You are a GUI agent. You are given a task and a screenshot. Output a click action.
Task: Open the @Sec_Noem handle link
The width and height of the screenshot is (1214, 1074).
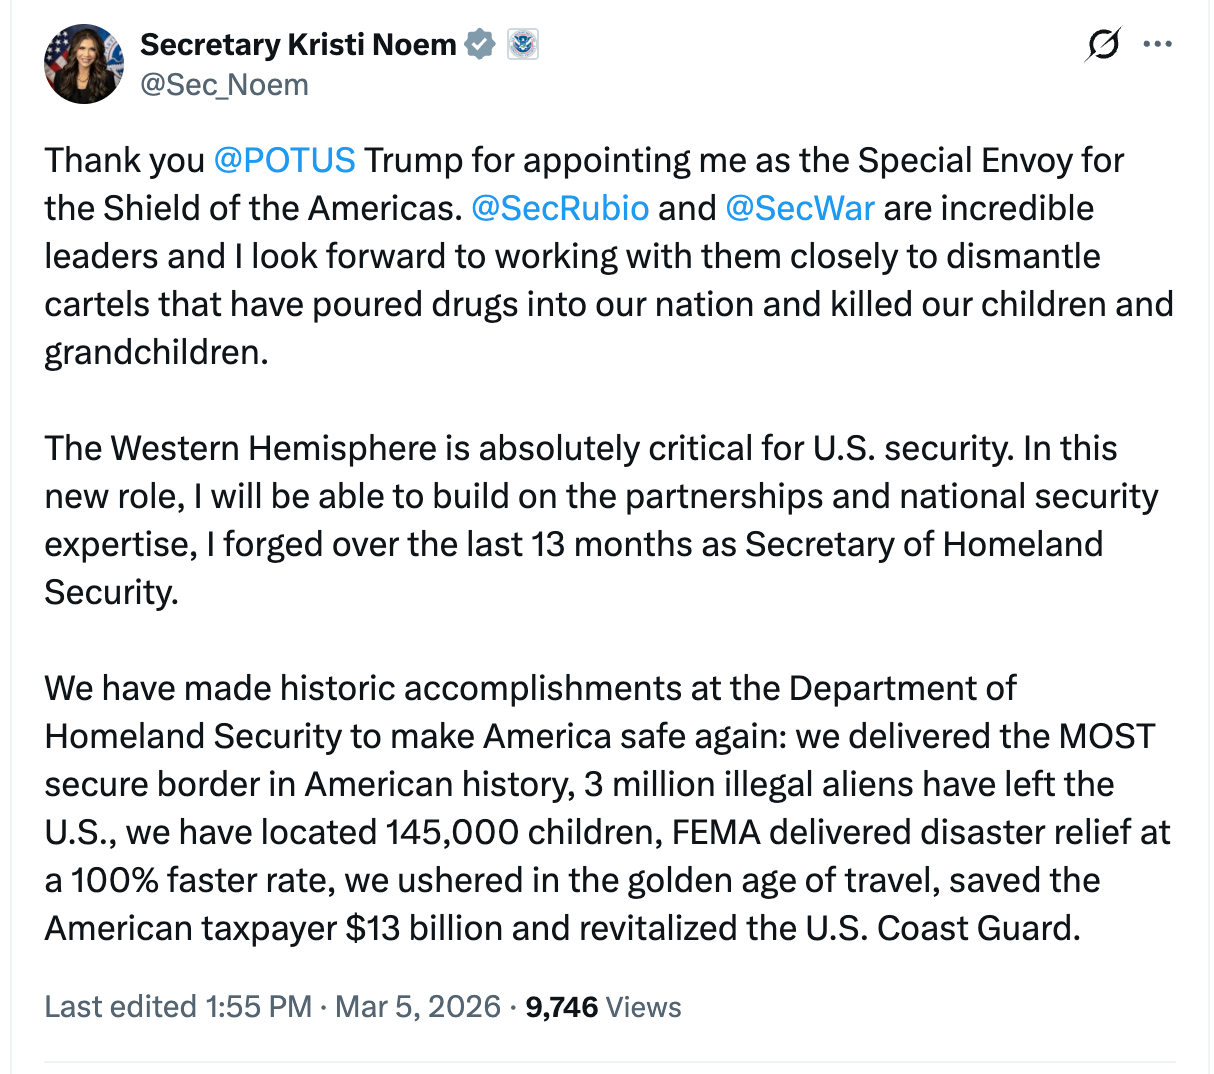coord(224,85)
